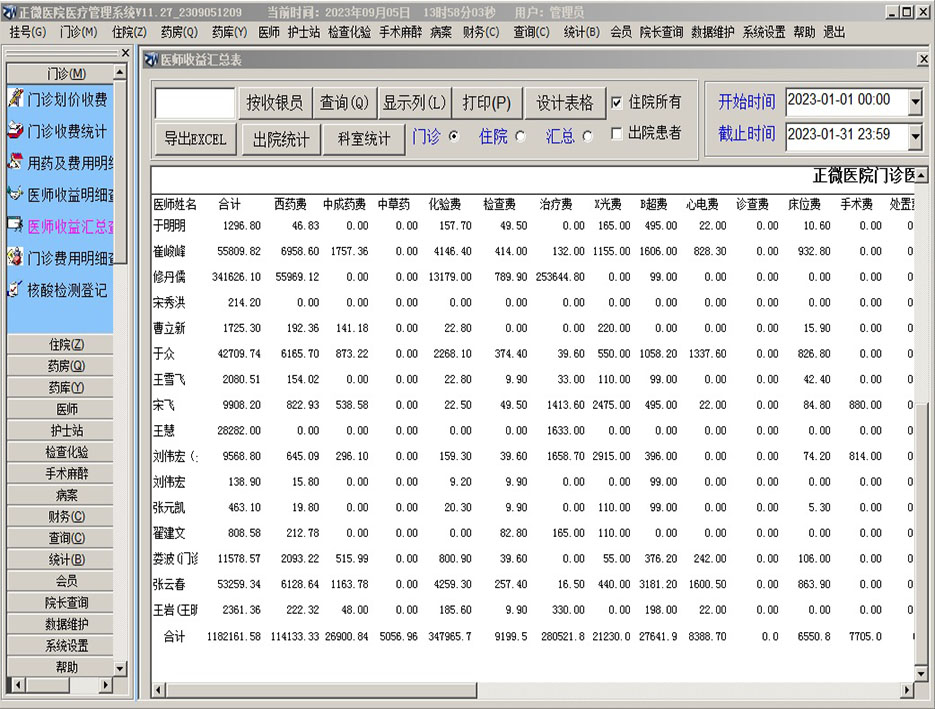The height and width of the screenshot is (709, 935).
Task: Open the 系统设置 menu
Action: tap(763, 32)
